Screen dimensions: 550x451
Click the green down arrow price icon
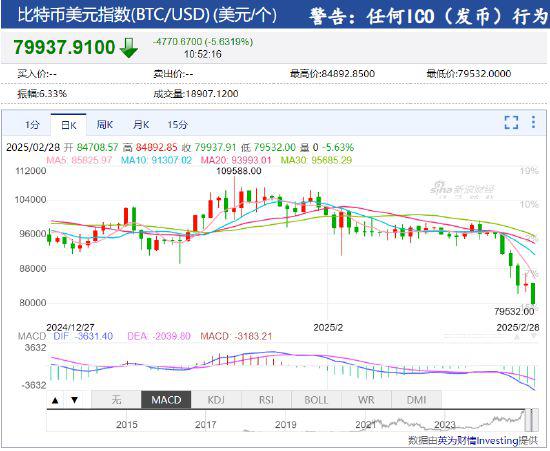pos(129,48)
